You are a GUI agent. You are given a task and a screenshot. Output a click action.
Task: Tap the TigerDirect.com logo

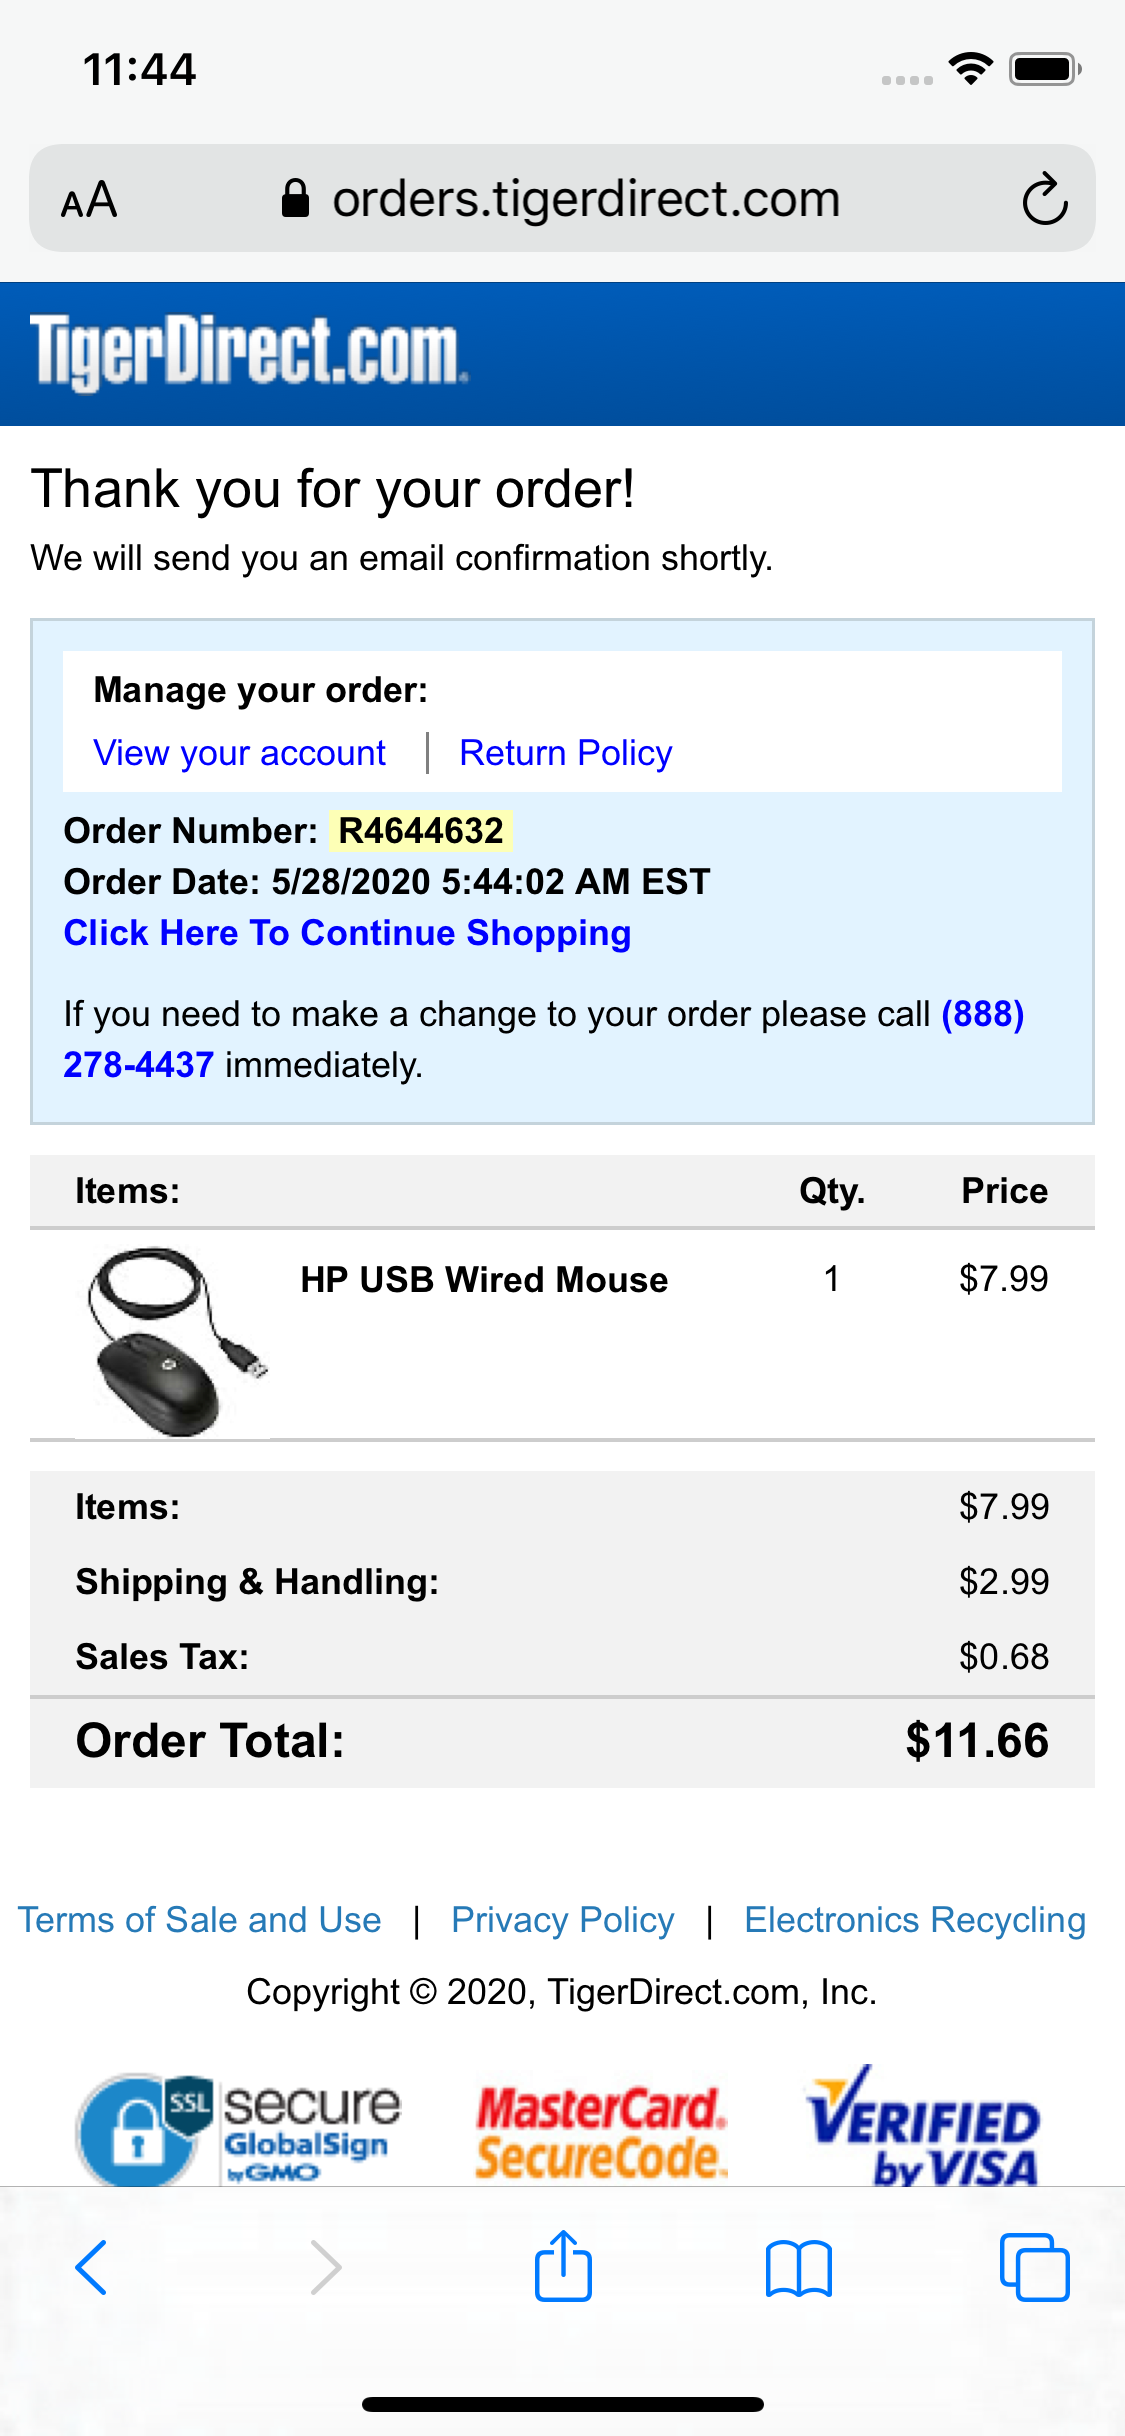(248, 351)
